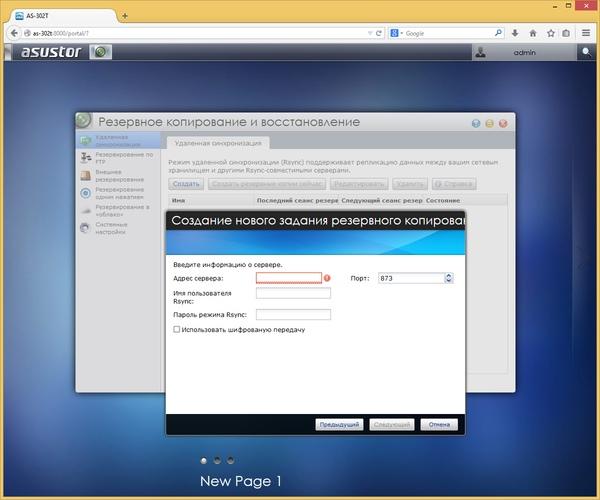Focus the Имя пользователя Rsync field

[x=293, y=293]
